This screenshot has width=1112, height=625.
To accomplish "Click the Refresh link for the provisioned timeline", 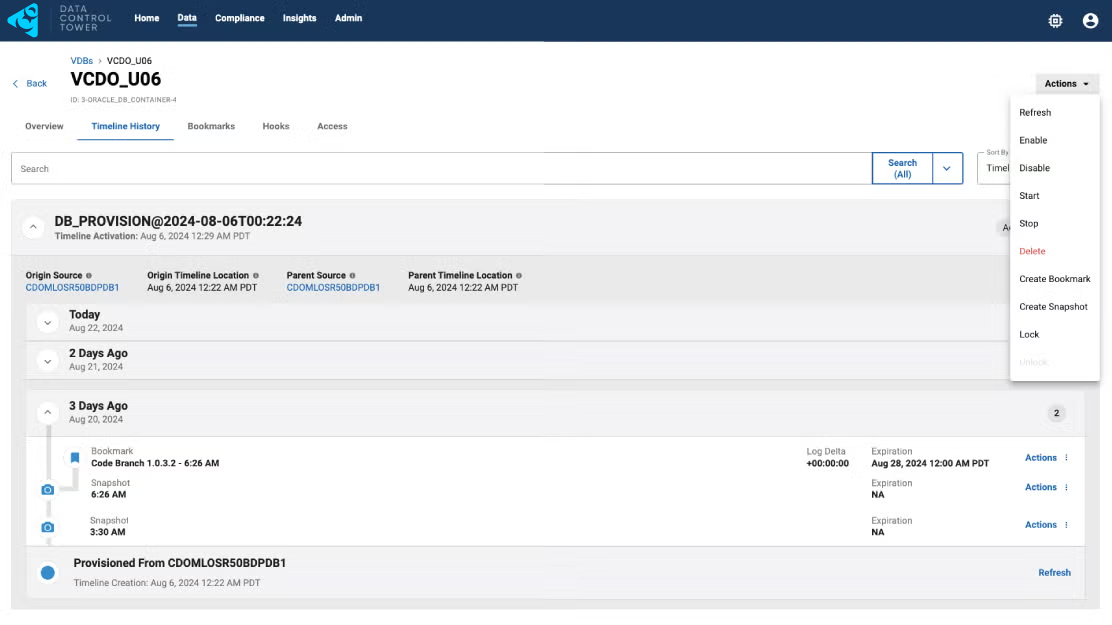I will click(1054, 572).
